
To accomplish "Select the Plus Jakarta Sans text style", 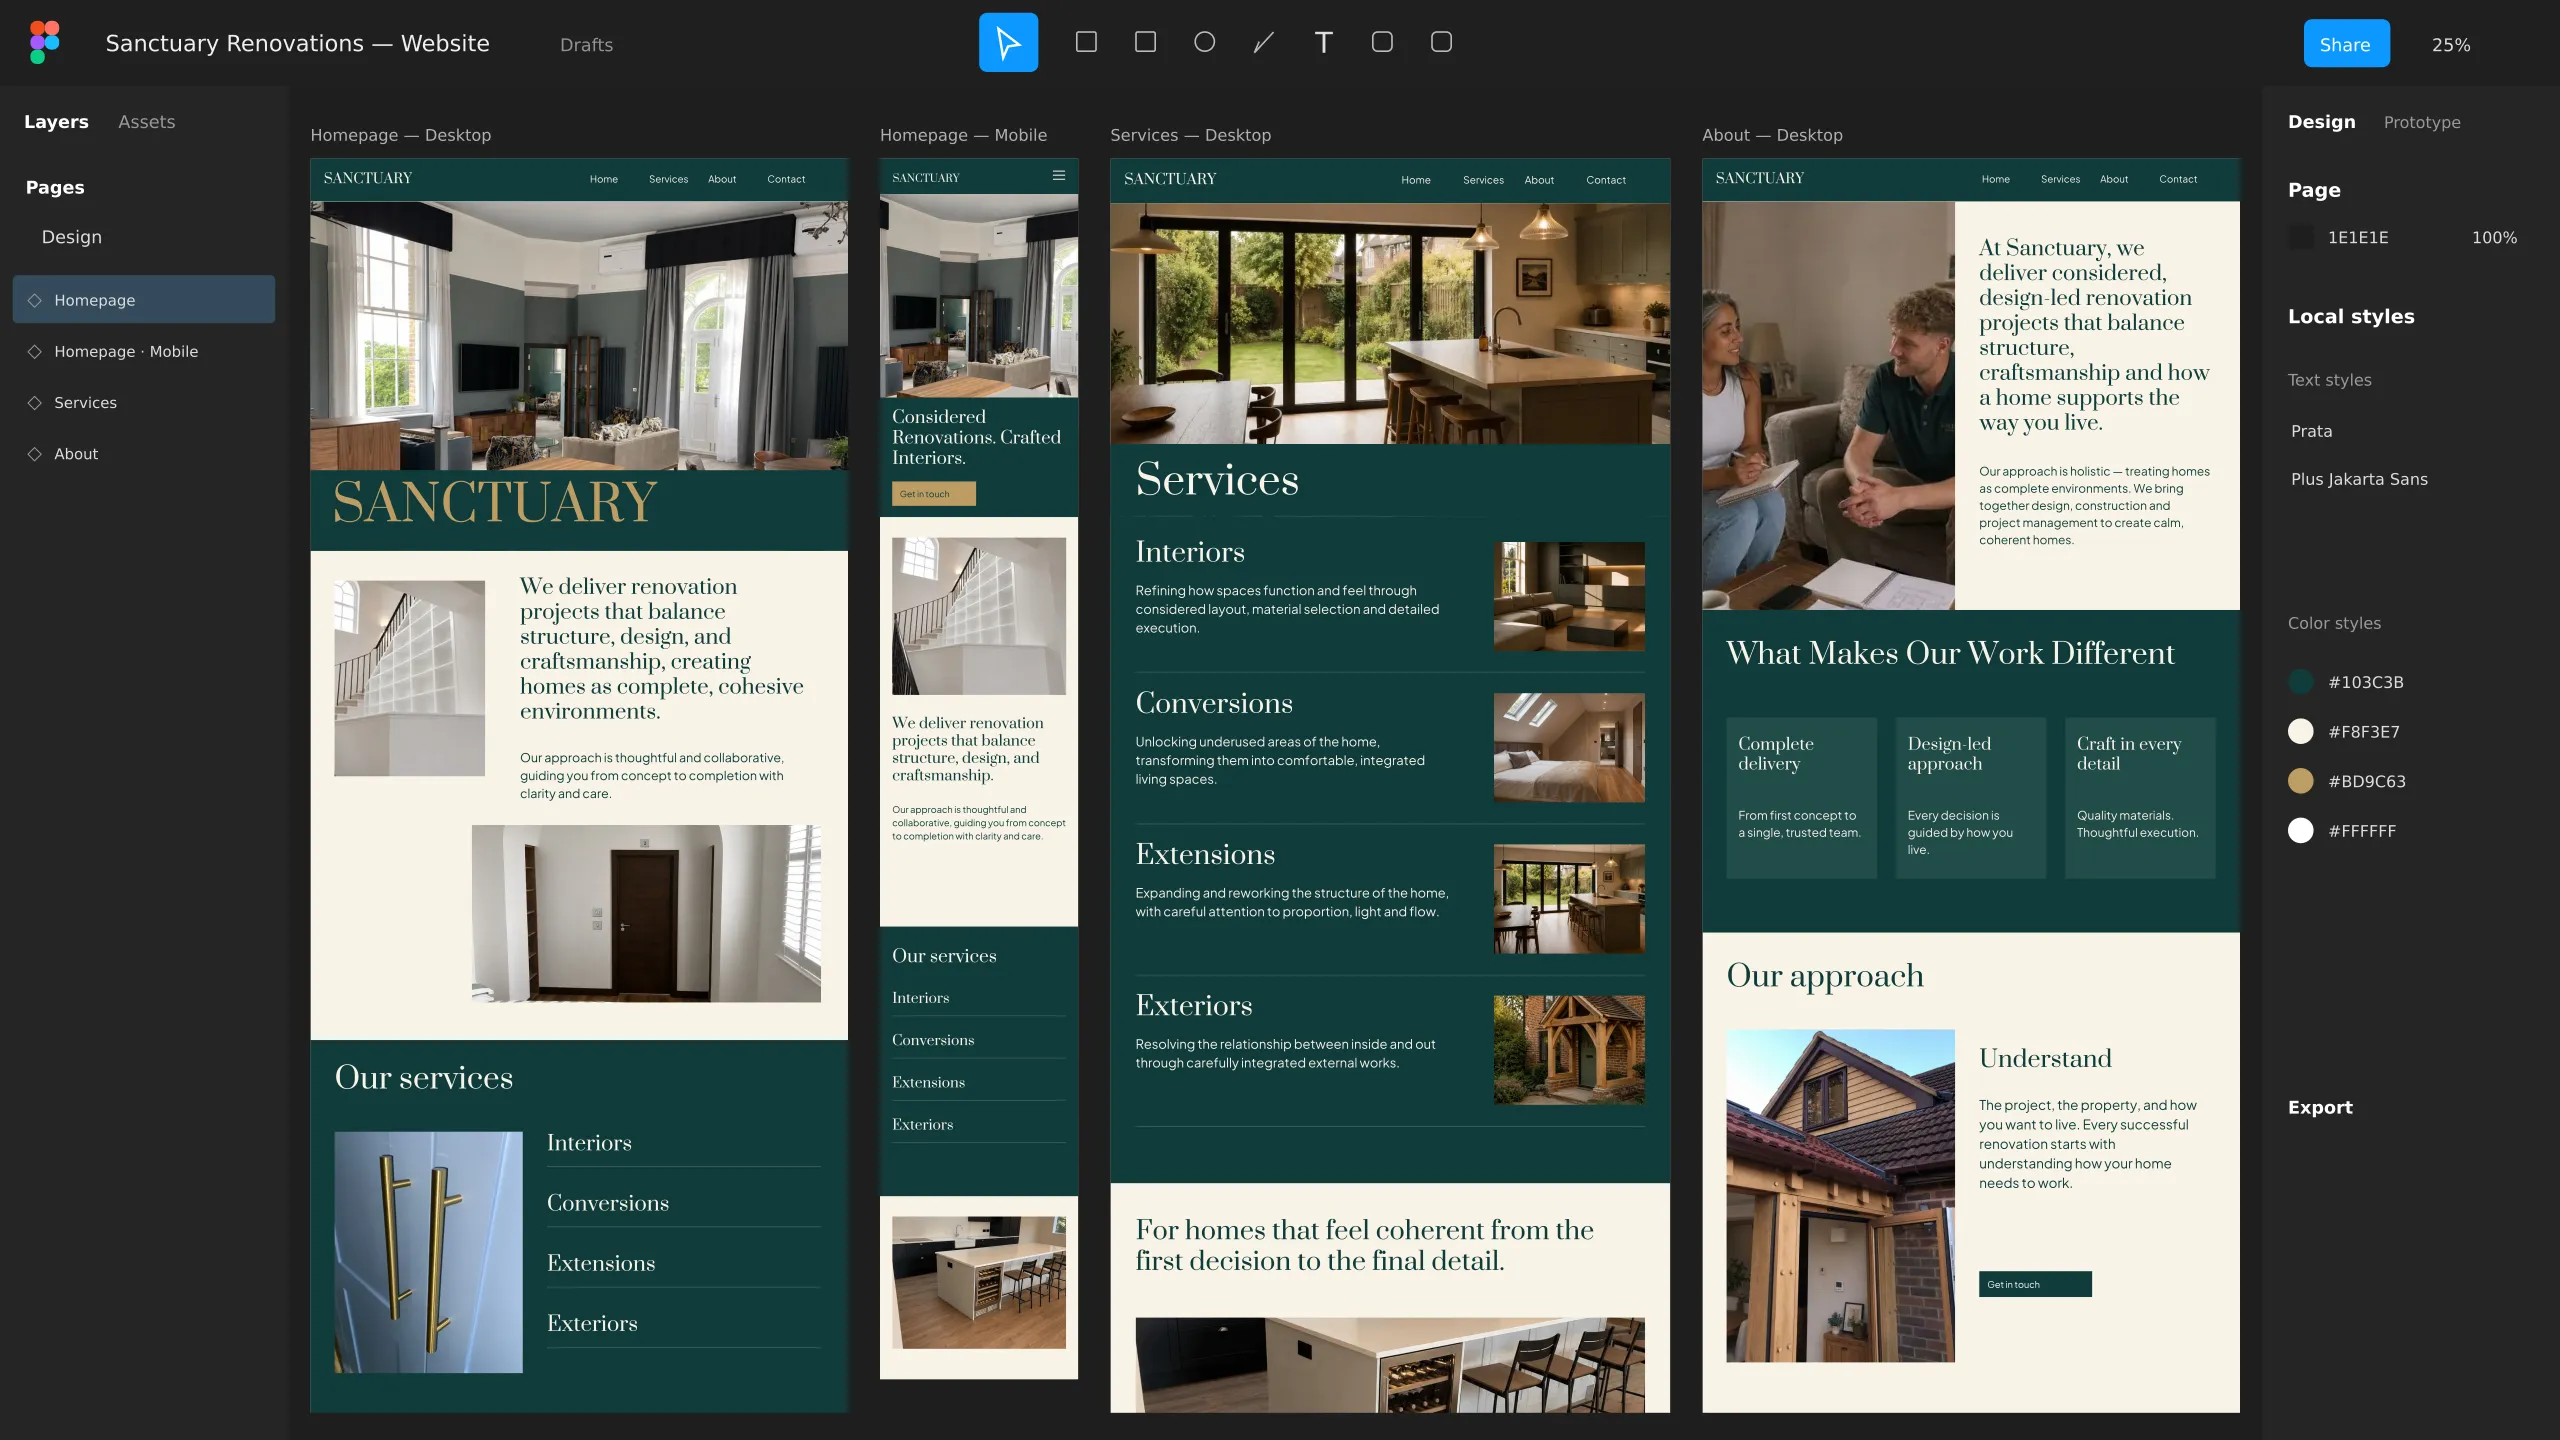I will 2359,478.
